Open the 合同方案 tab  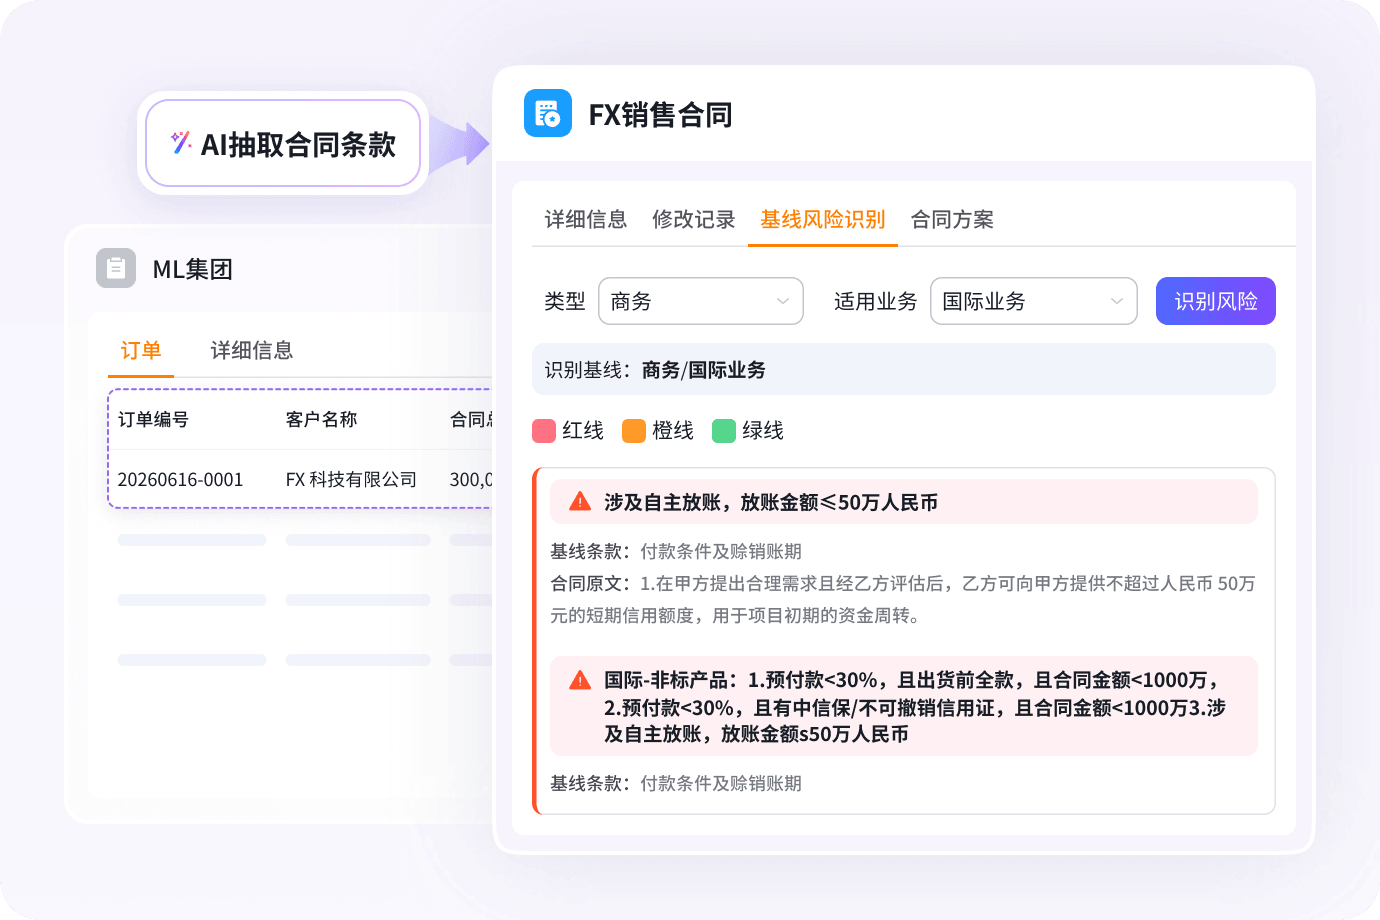pyautogui.click(x=952, y=219)
